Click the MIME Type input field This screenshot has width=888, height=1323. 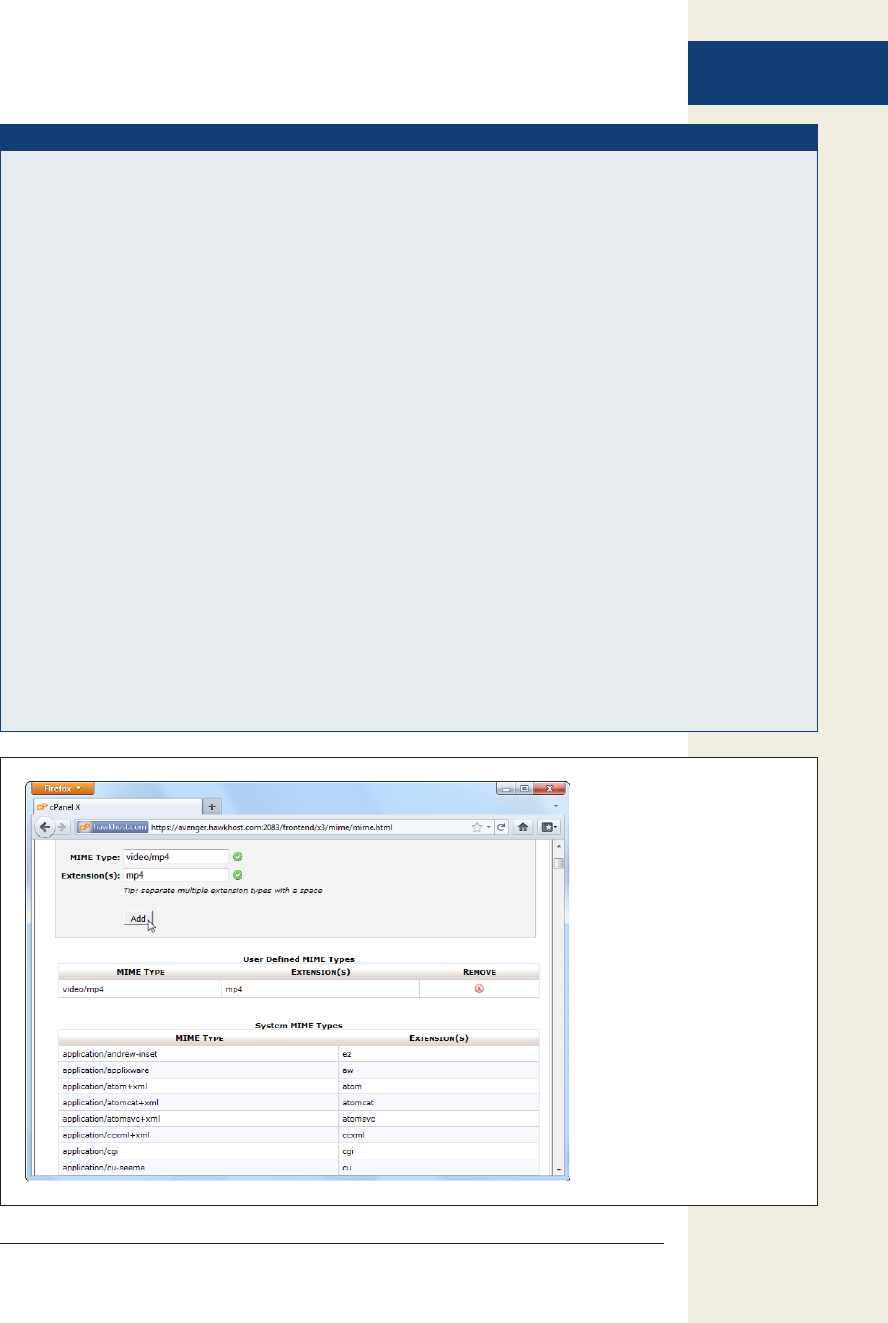tap(175, 857)
